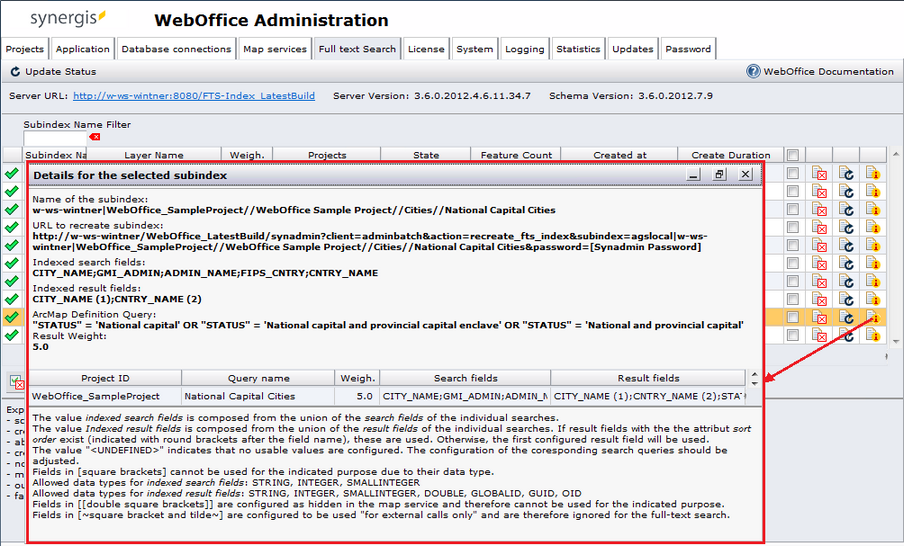Tick the checkbox in the last grid row
Screen dimensions: 904x546
pyautogui.click(x=793, y=335)
